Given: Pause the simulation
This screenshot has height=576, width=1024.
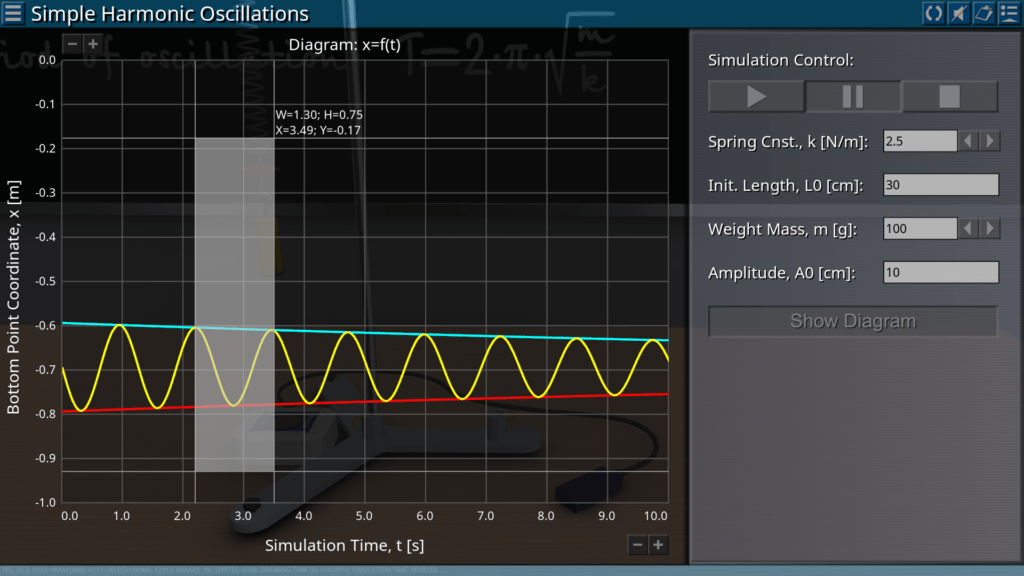Looking at the screenshot, I should point(853,96).
